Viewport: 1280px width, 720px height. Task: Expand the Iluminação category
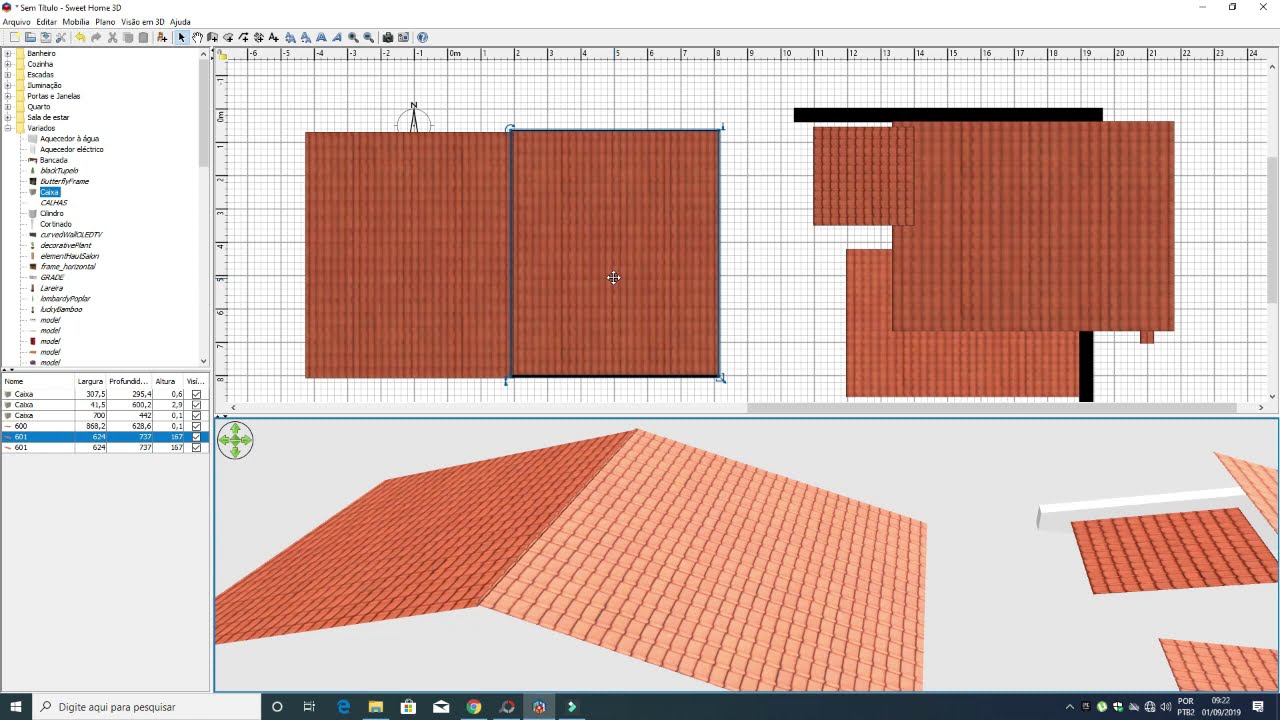[x=8, y=85]
